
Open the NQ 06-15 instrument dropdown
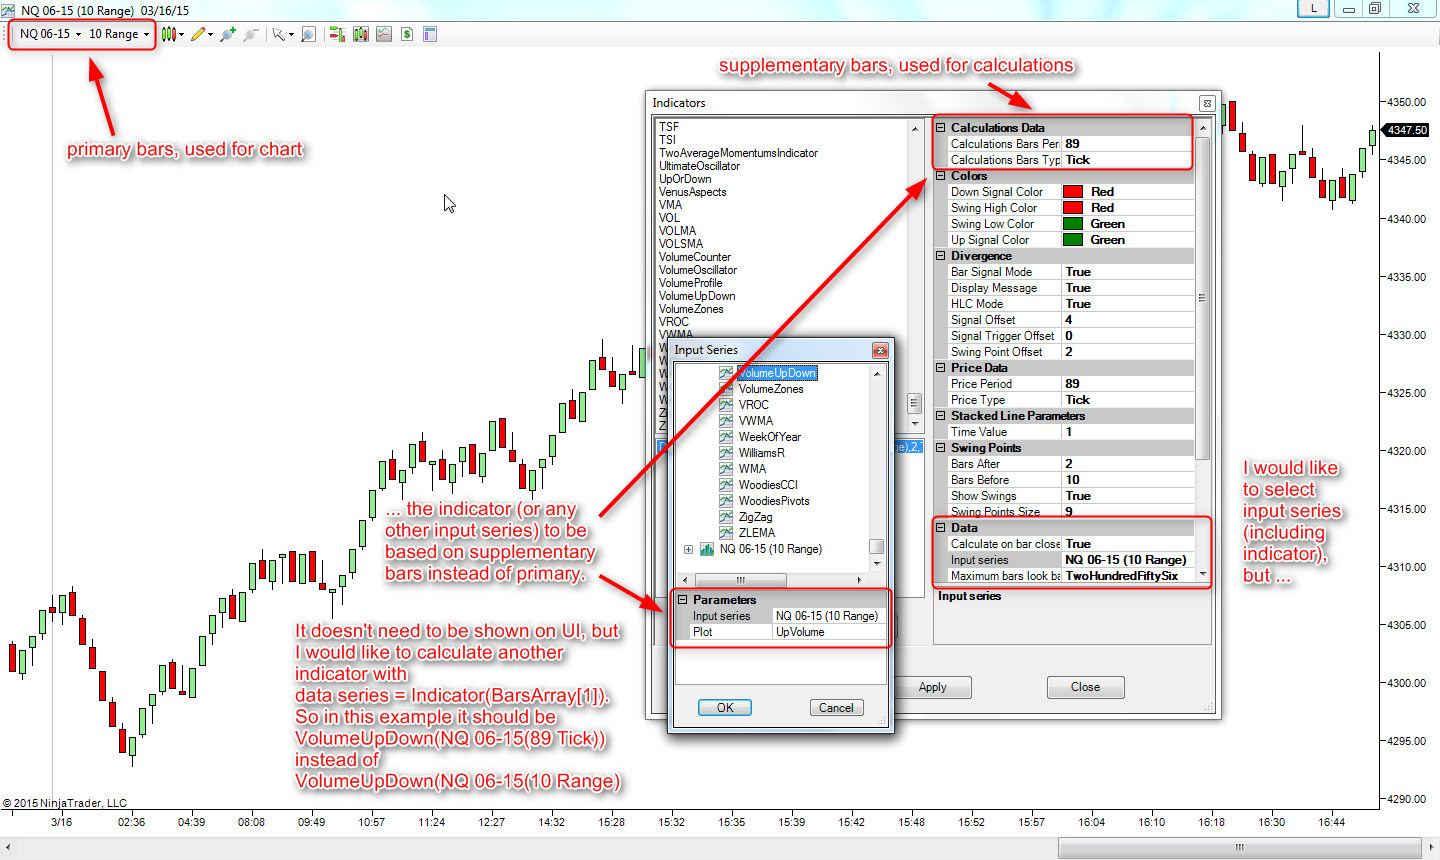pyautogui.click(x=50, y=34)
